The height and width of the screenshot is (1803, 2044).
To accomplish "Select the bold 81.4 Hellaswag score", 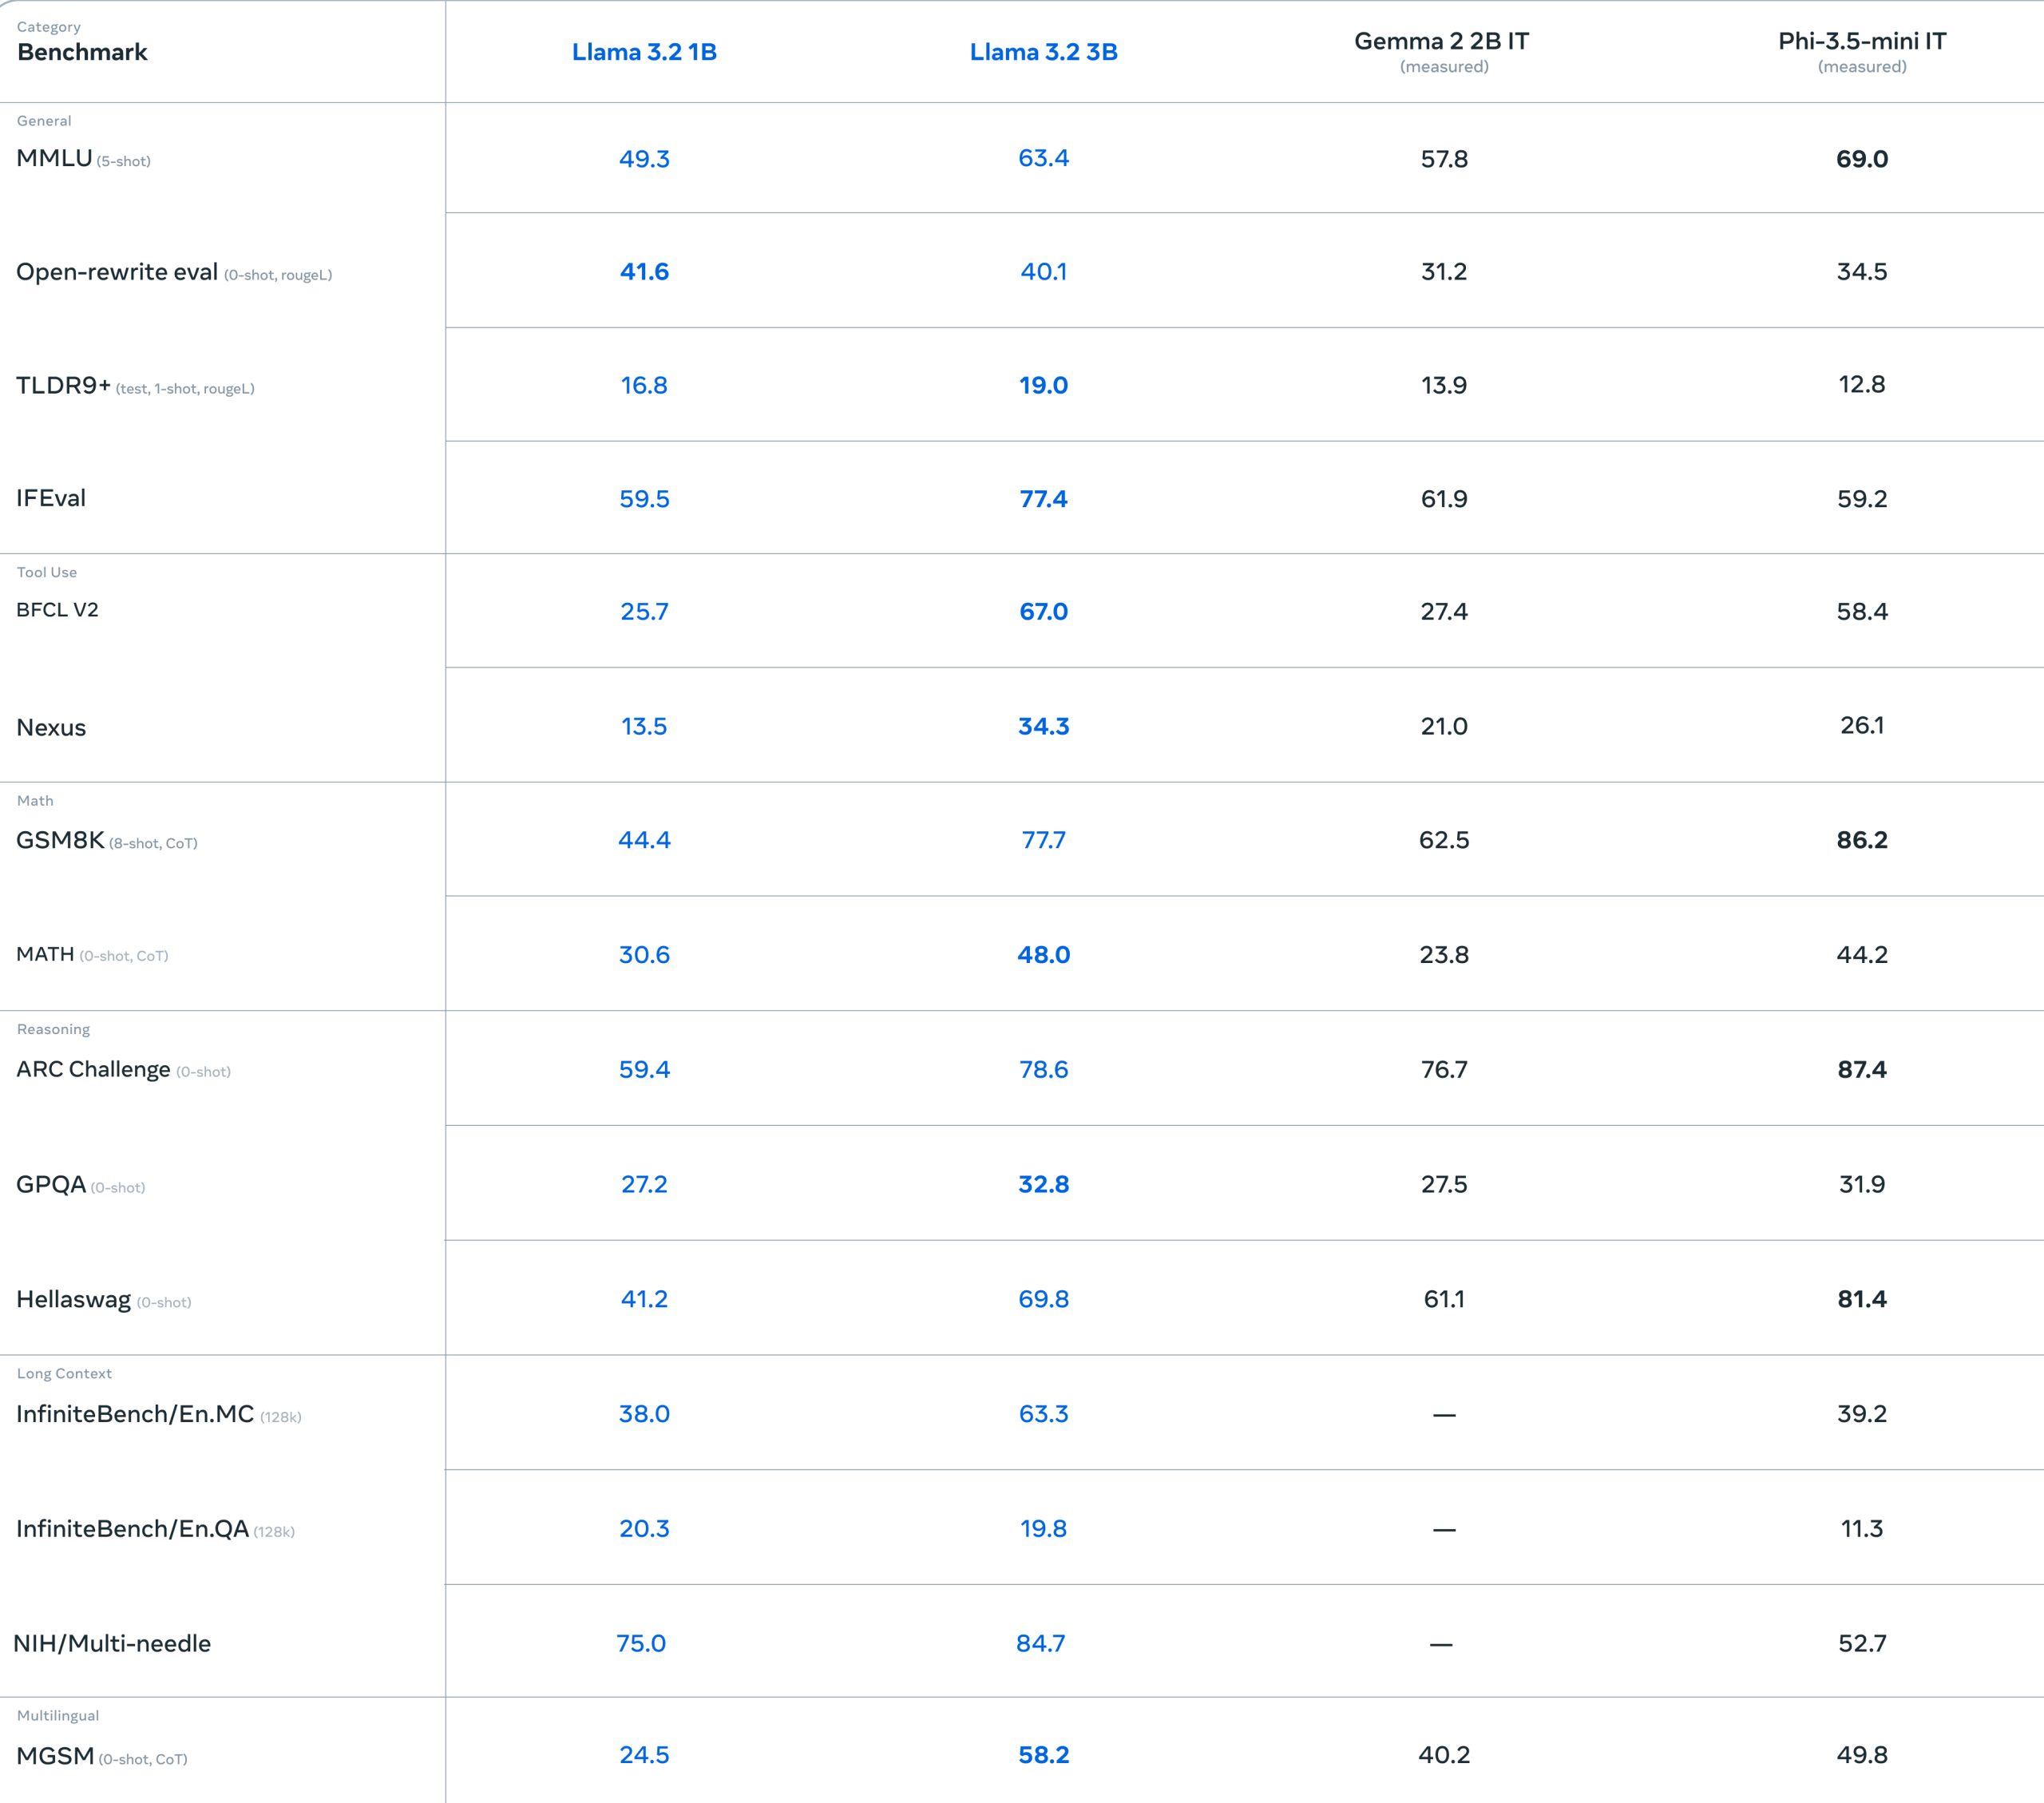I will (1862, 1299).
